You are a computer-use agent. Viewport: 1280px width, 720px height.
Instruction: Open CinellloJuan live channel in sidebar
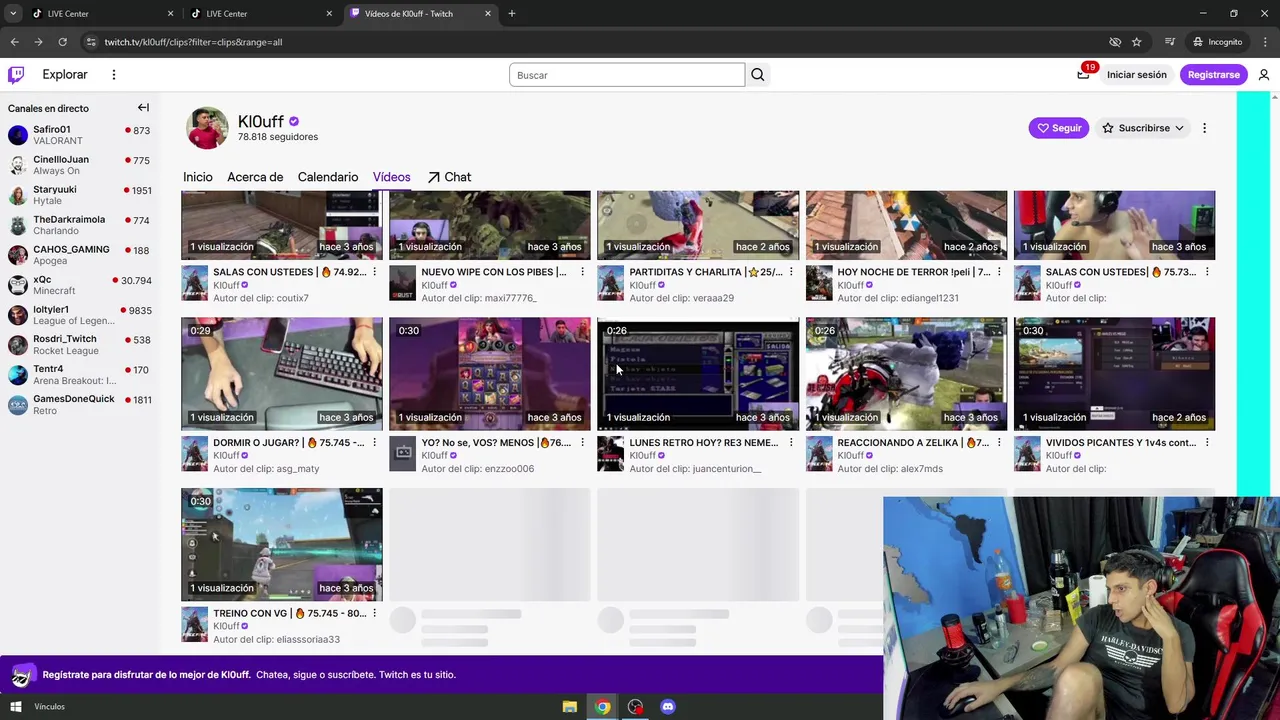pos(79,165)
